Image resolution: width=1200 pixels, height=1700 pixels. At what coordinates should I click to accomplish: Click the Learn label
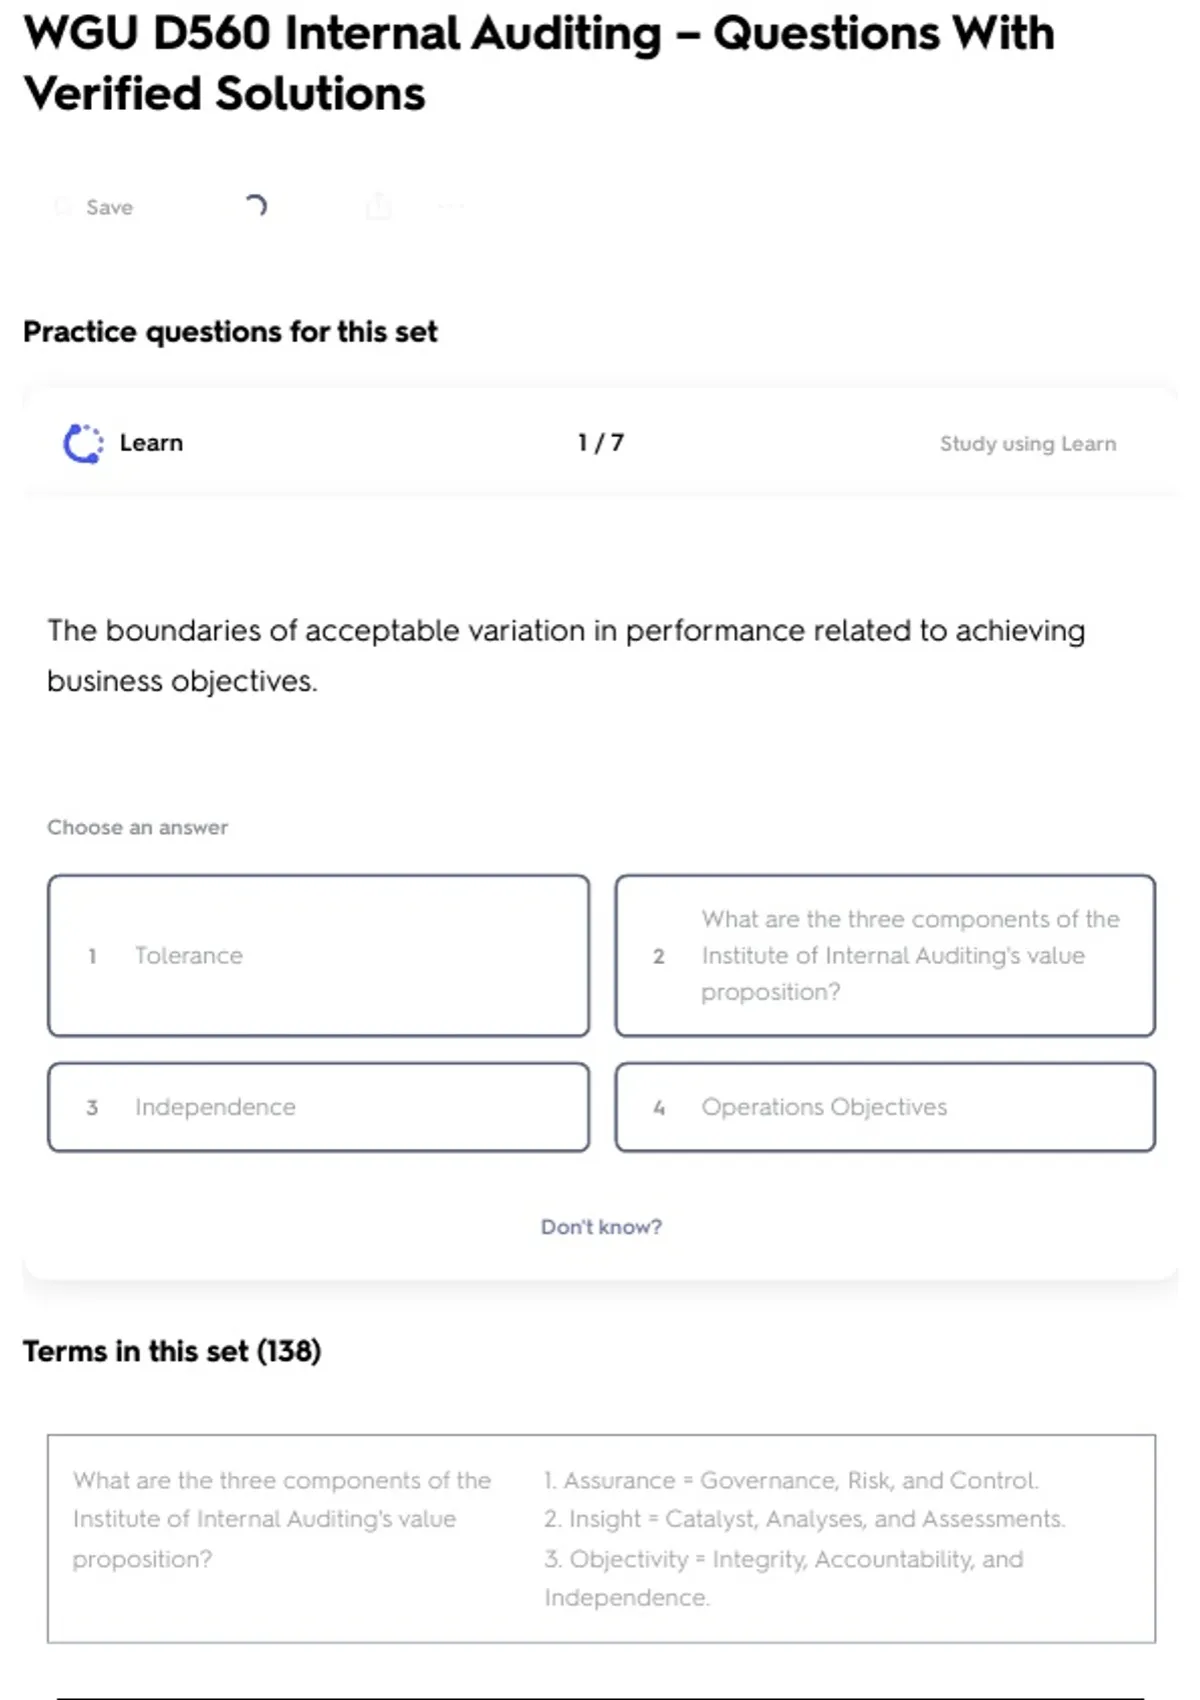tap(151, 443)
